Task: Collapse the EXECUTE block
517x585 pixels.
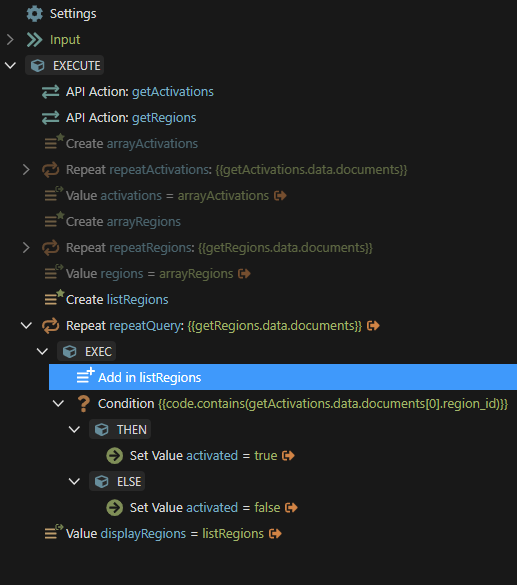Action: point(10,66)
